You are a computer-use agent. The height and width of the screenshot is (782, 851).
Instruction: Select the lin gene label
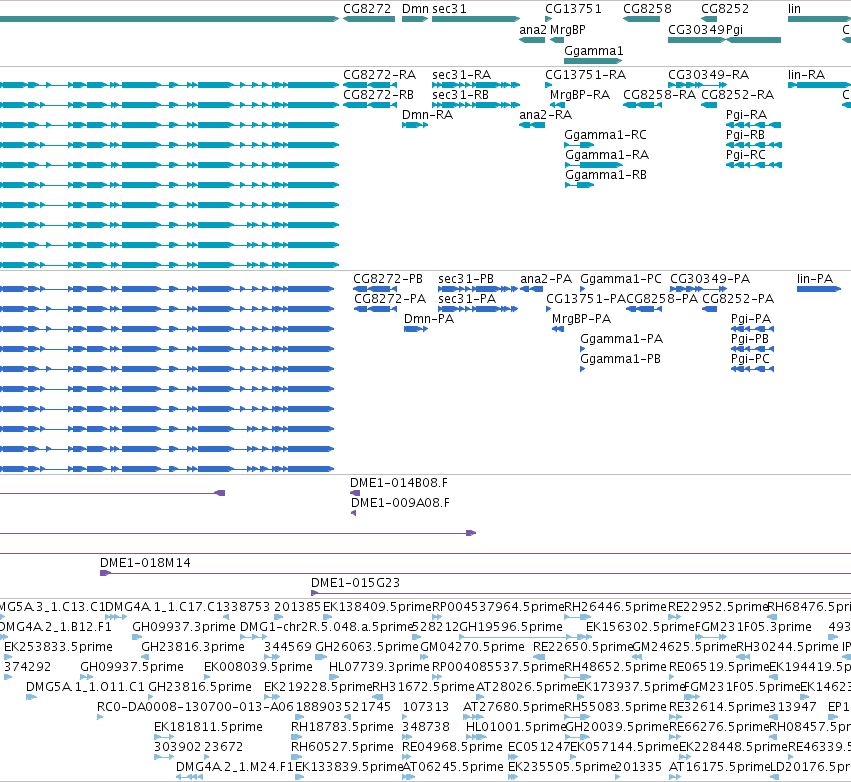click(x=795, y=9)
